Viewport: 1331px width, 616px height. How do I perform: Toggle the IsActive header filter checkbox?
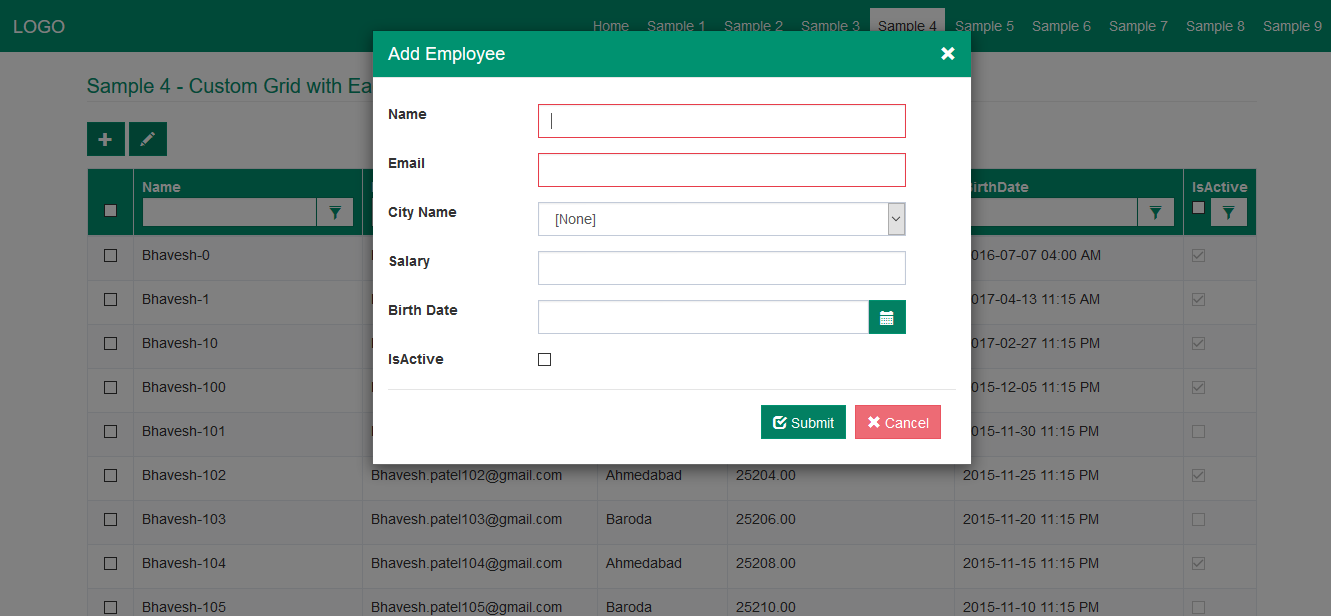pos(1199,208)
